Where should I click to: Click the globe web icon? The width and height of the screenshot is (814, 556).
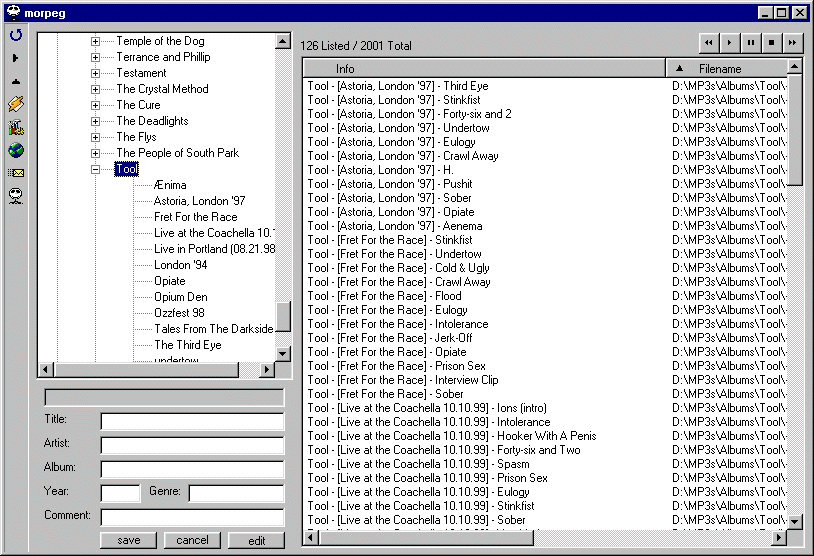coord(16,151)
